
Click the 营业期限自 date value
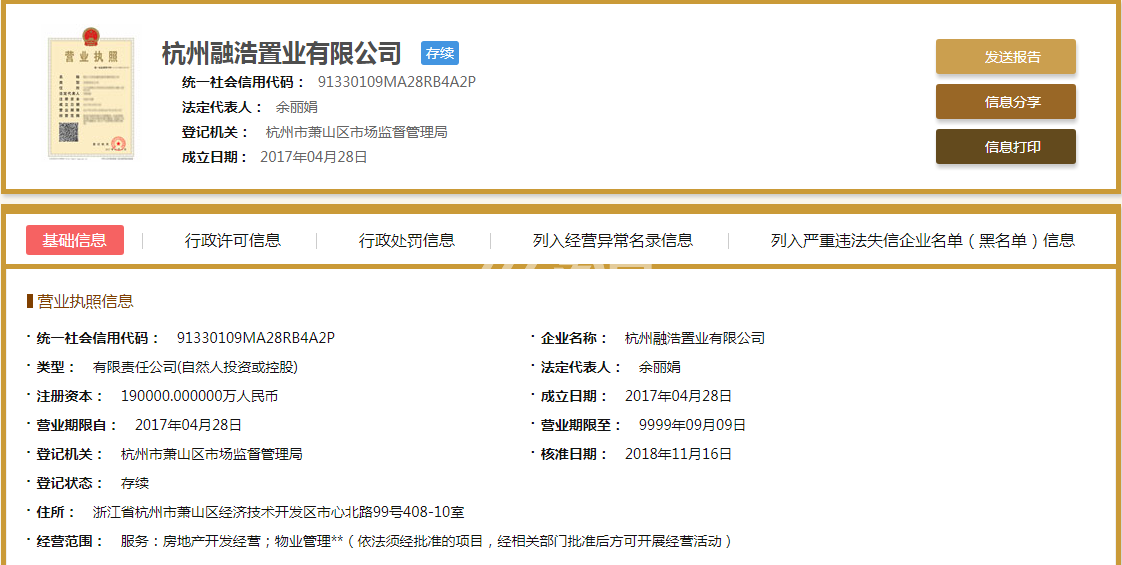(188, 425)
